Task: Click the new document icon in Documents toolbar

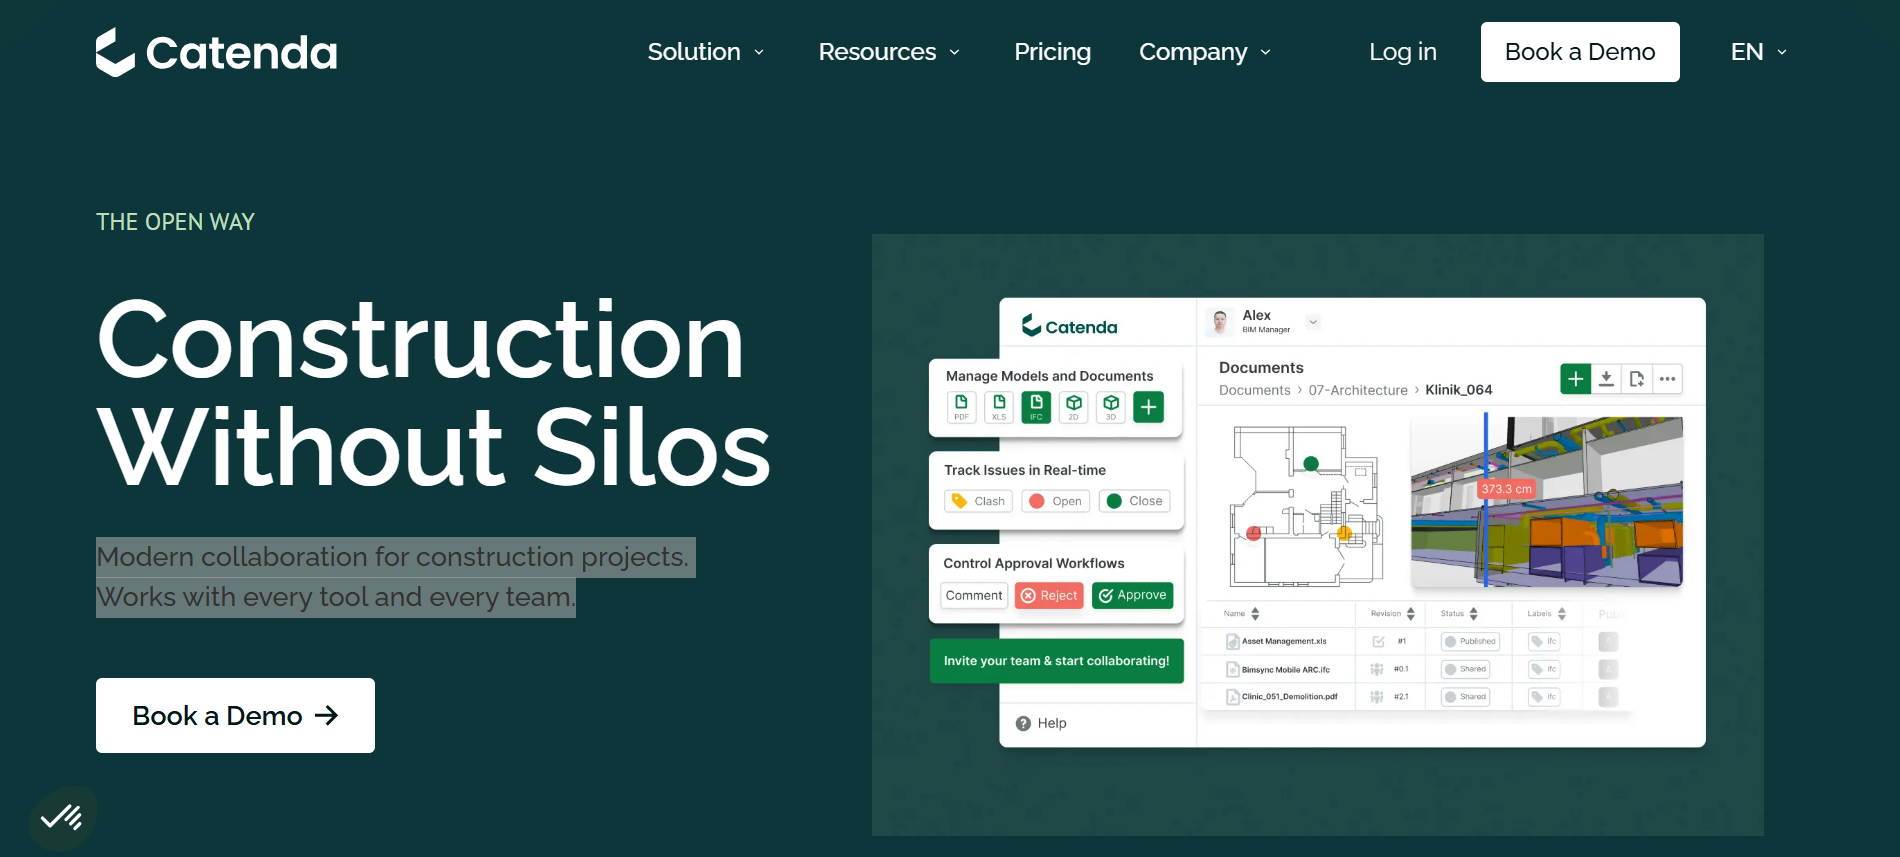Action: pyautogui.click(x=1637, y=379)
